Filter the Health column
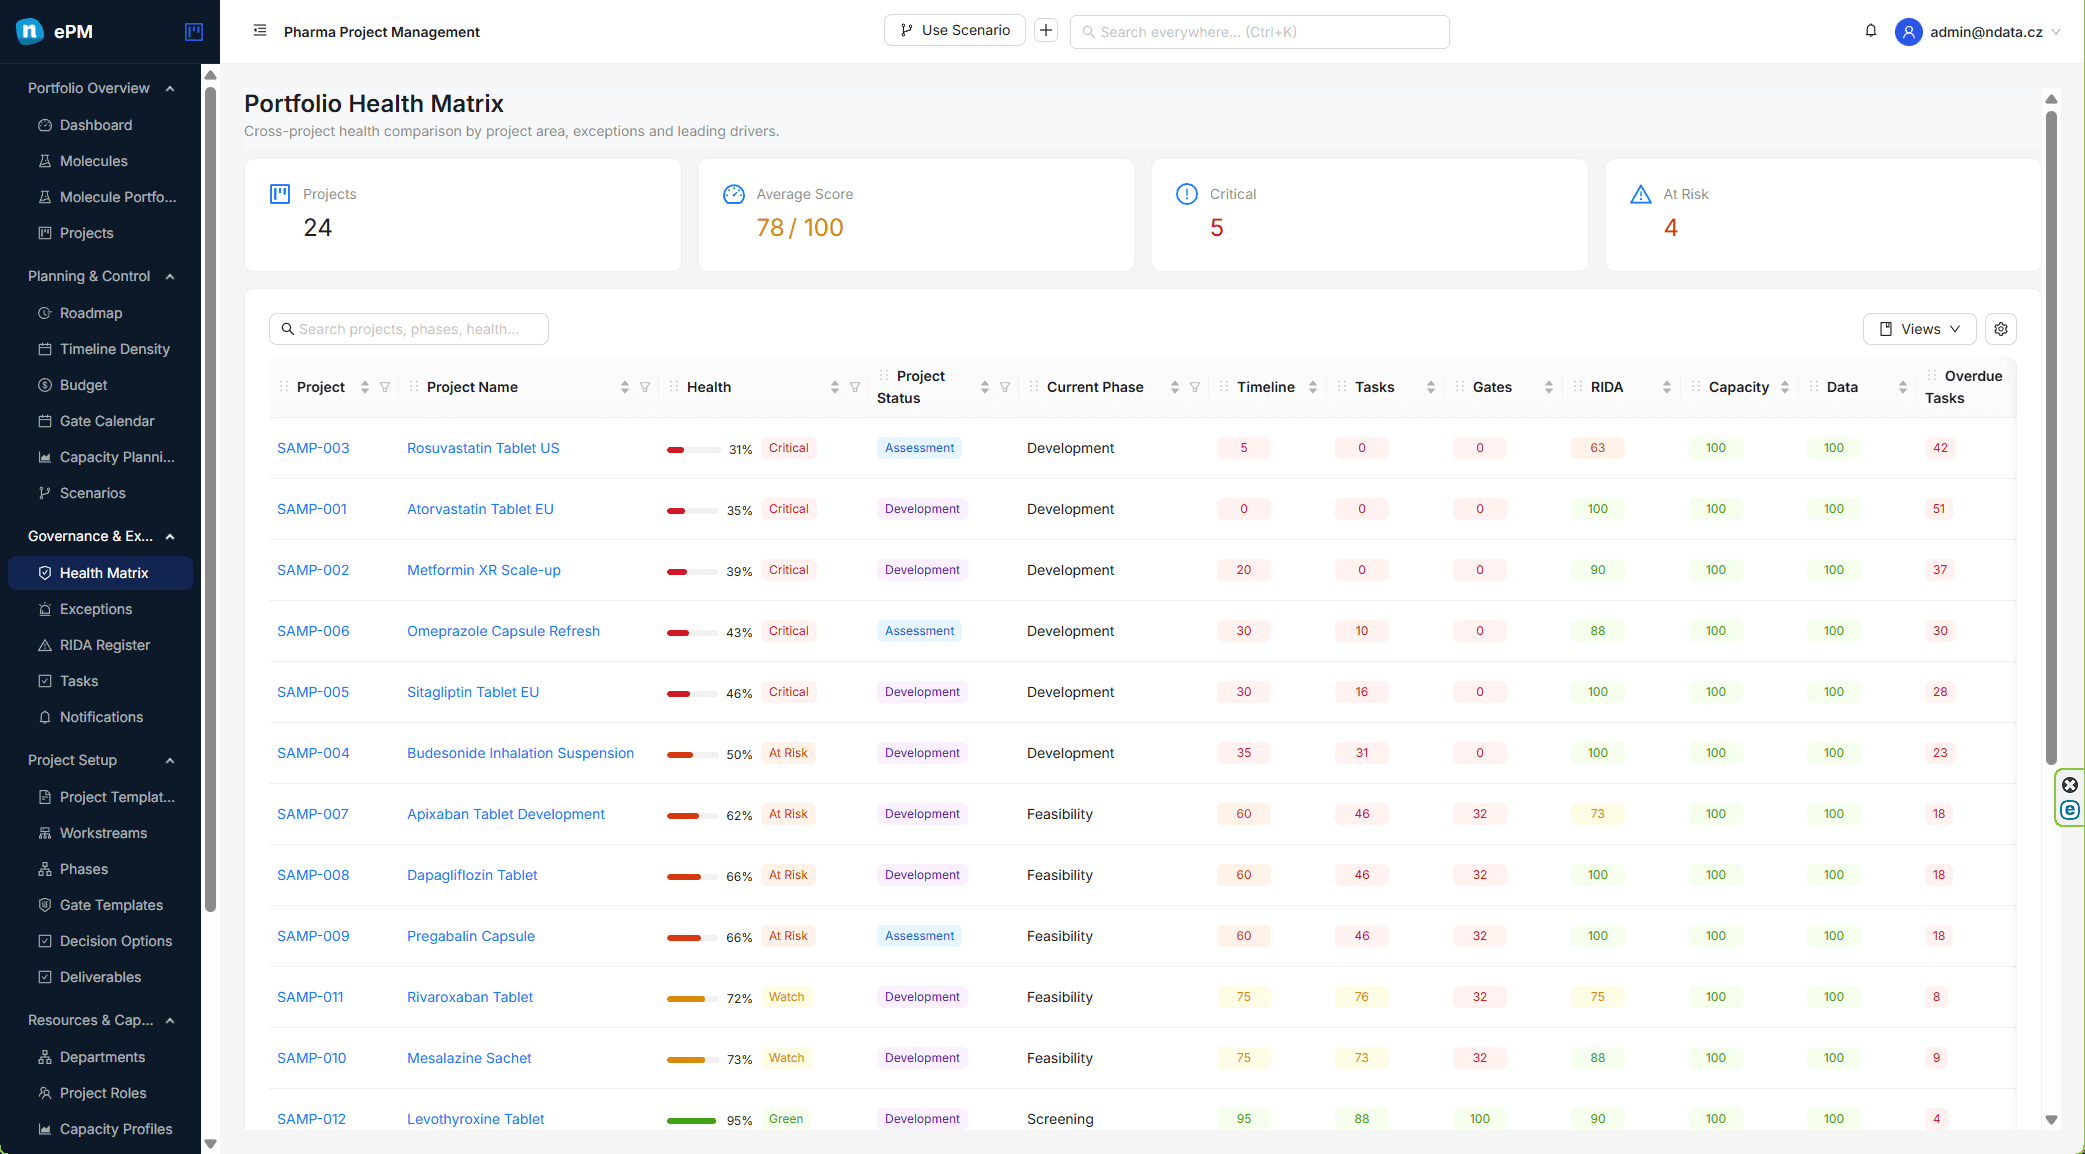2085x1154 pixels. [855, 387]
